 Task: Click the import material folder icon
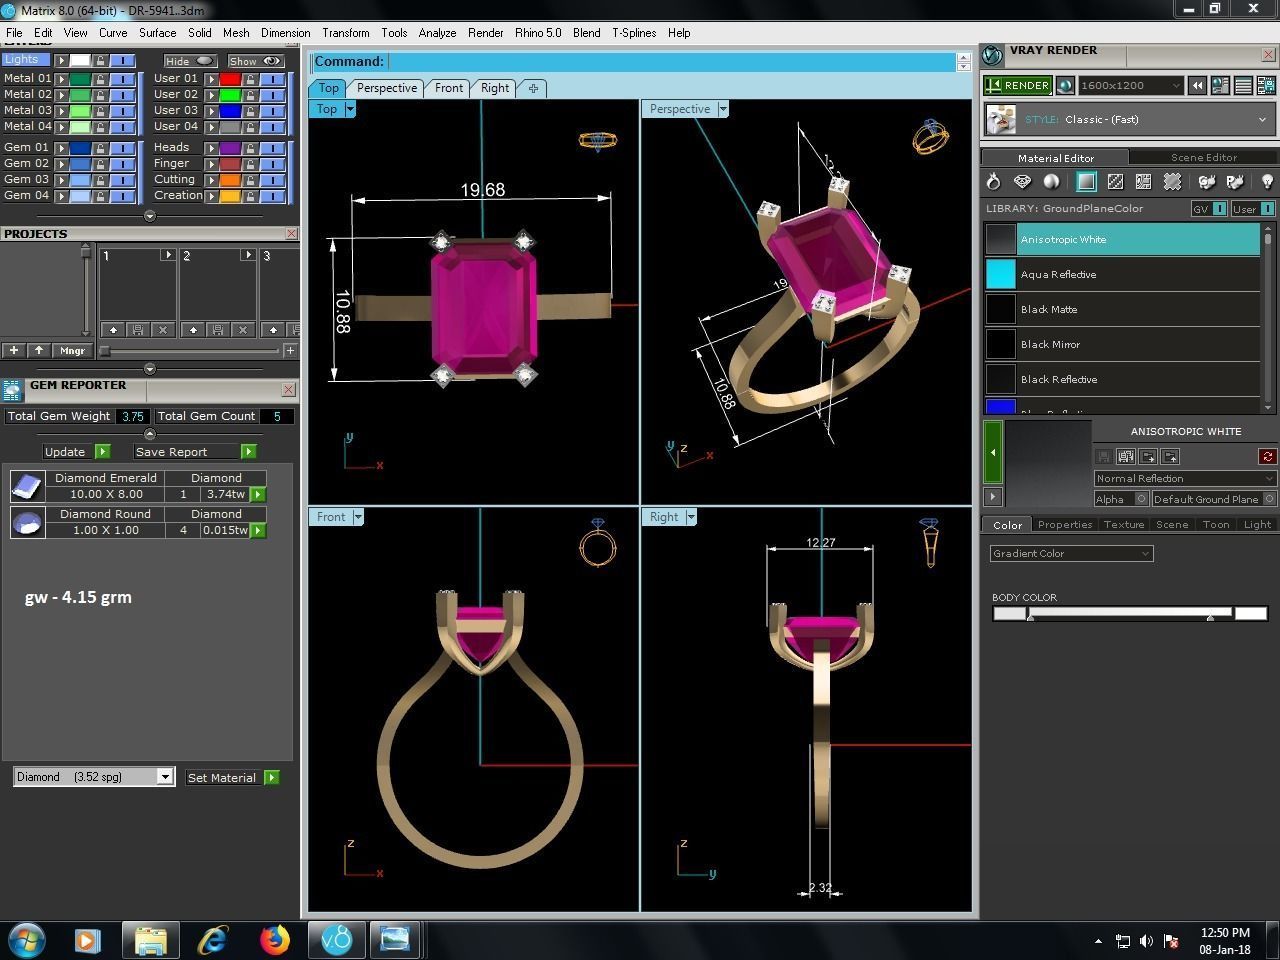(1170, 457)
